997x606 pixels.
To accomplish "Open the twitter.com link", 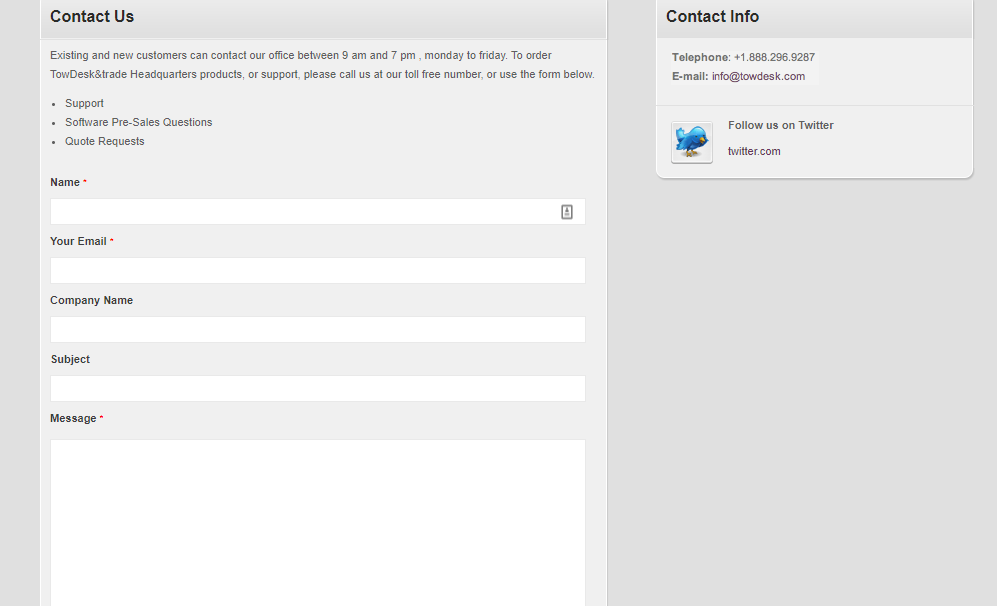I will [754, 151].
